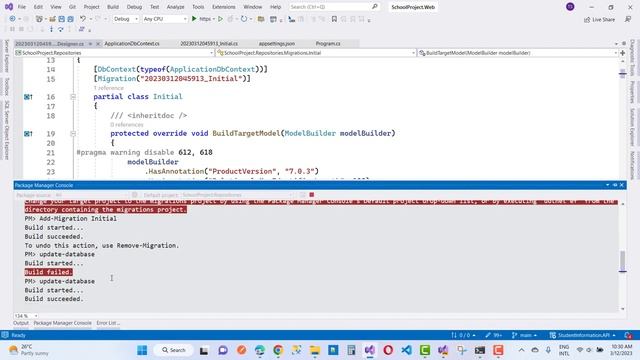Click the '1 reference' CodeLens link
This screenshot has height=360, width=640.
tap(109, 88)
